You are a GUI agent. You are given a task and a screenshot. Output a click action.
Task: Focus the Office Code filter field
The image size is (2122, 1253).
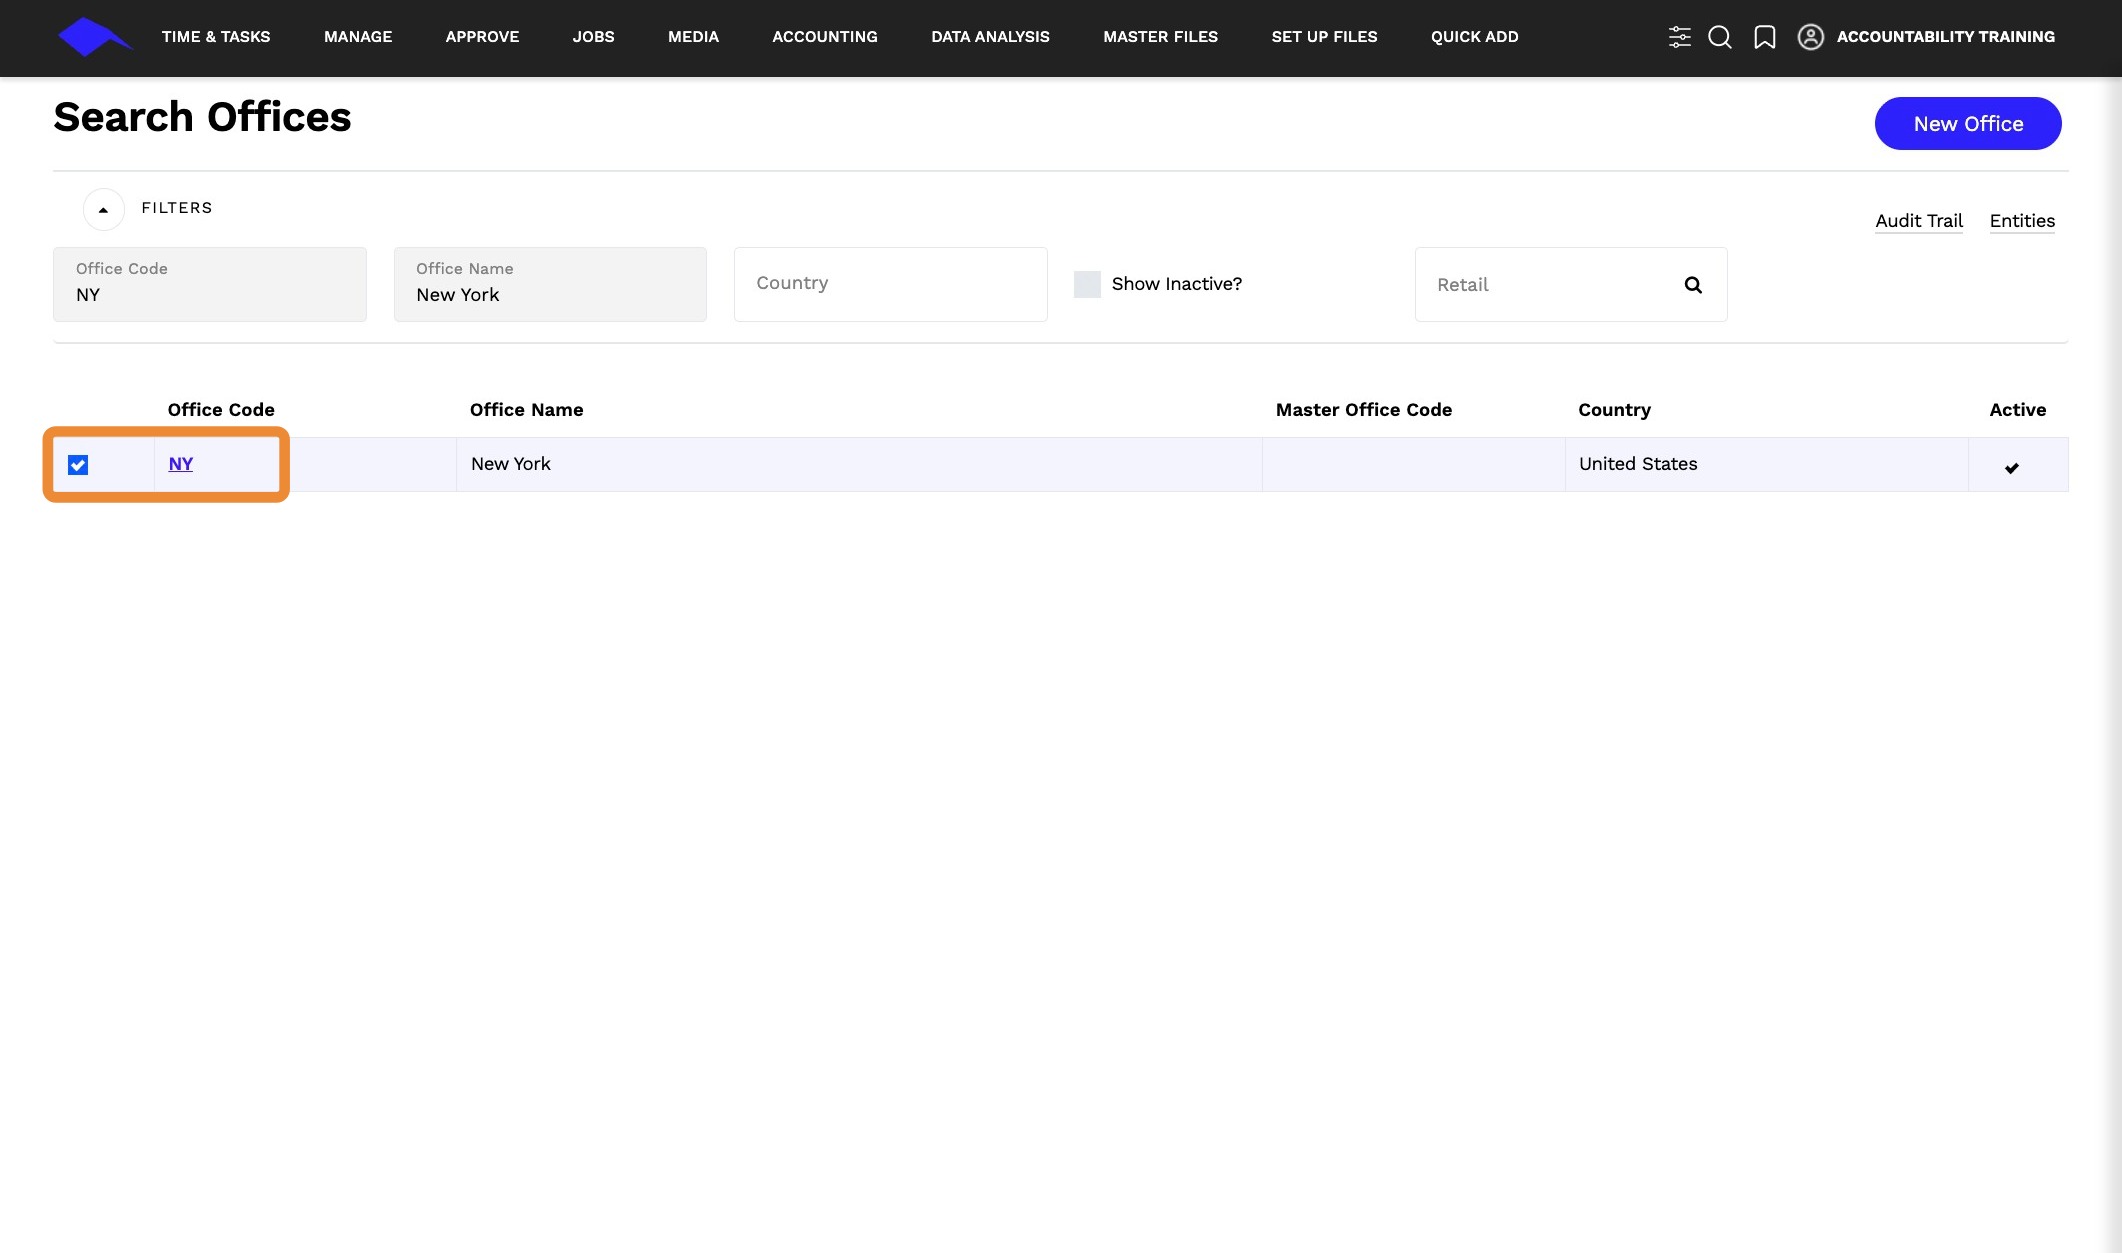(x=210, y=284)
